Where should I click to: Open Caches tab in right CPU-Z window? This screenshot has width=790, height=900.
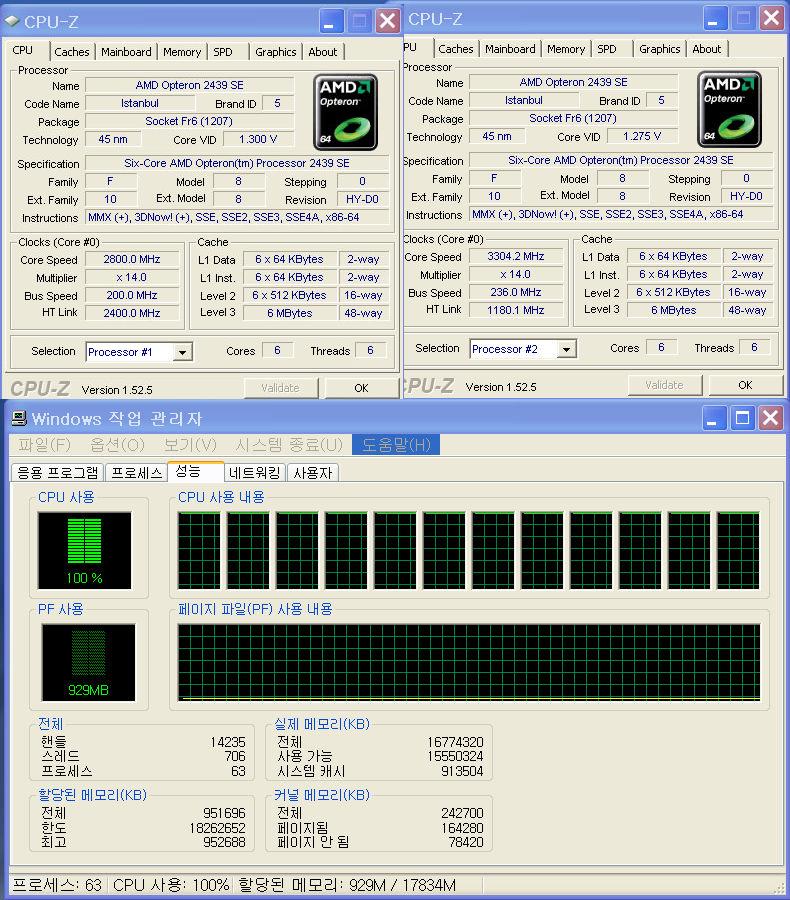456,49
